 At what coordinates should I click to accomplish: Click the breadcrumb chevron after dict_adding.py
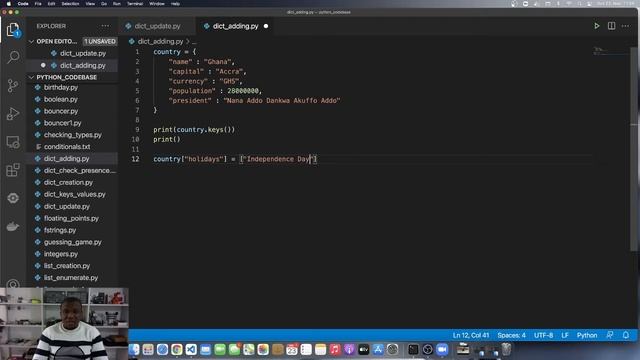[188, 41]
